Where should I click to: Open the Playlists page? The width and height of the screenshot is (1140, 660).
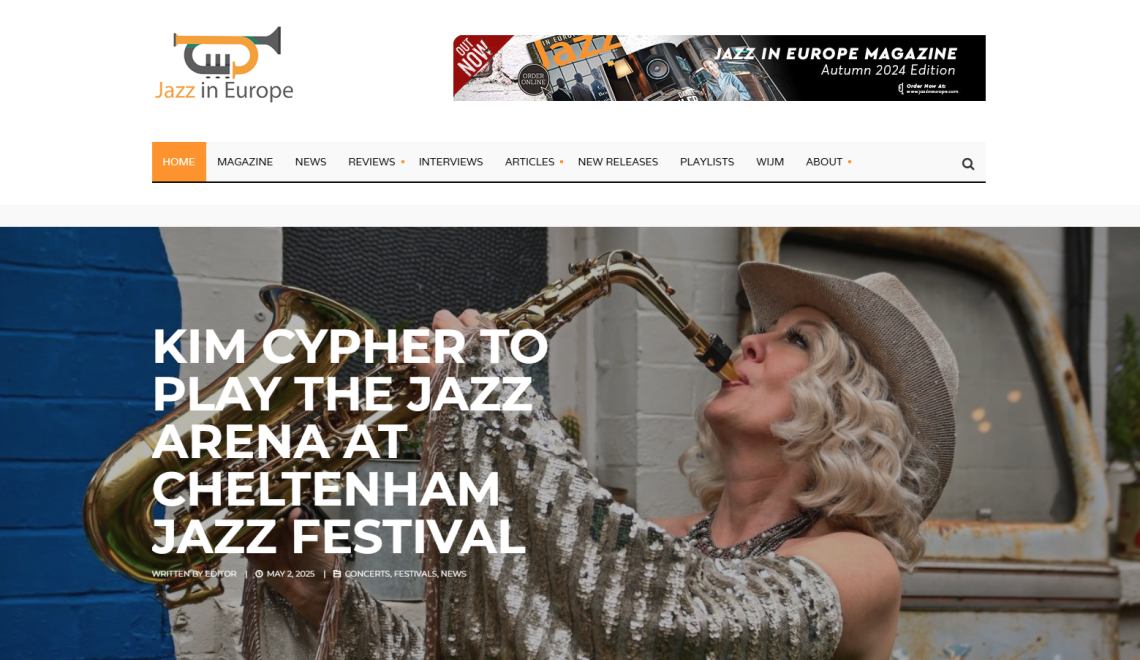(x=707, y=162)
